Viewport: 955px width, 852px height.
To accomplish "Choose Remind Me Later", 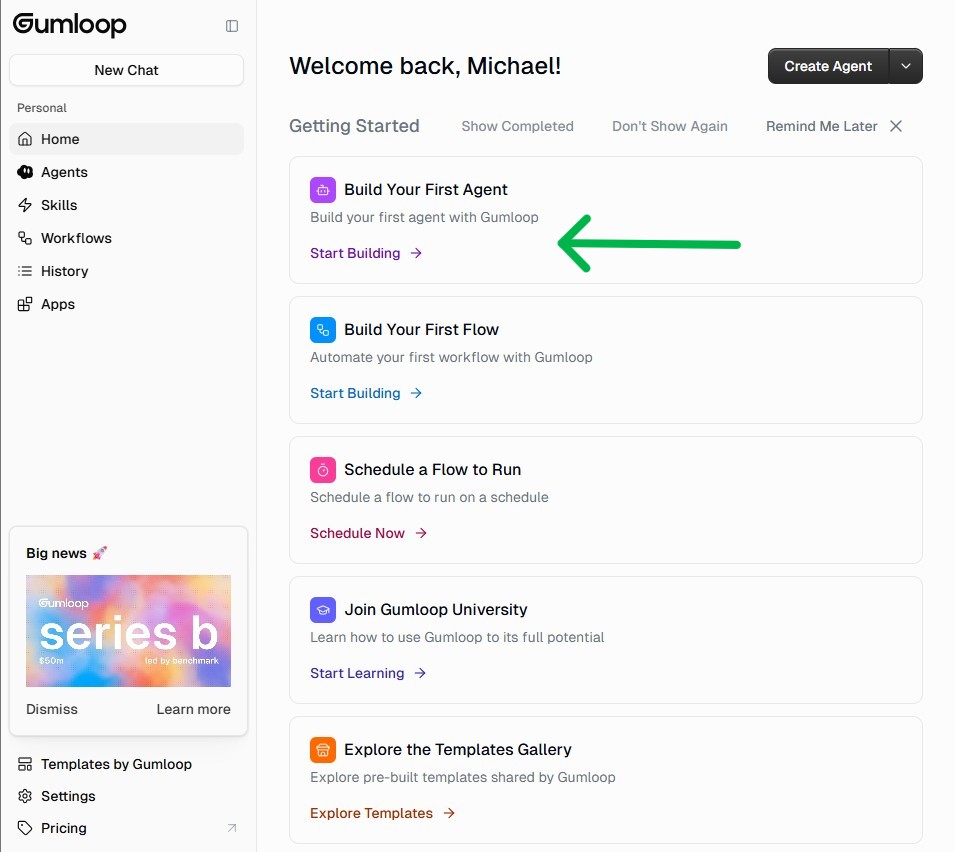I will pyautogui.click(x=821, y=126).
